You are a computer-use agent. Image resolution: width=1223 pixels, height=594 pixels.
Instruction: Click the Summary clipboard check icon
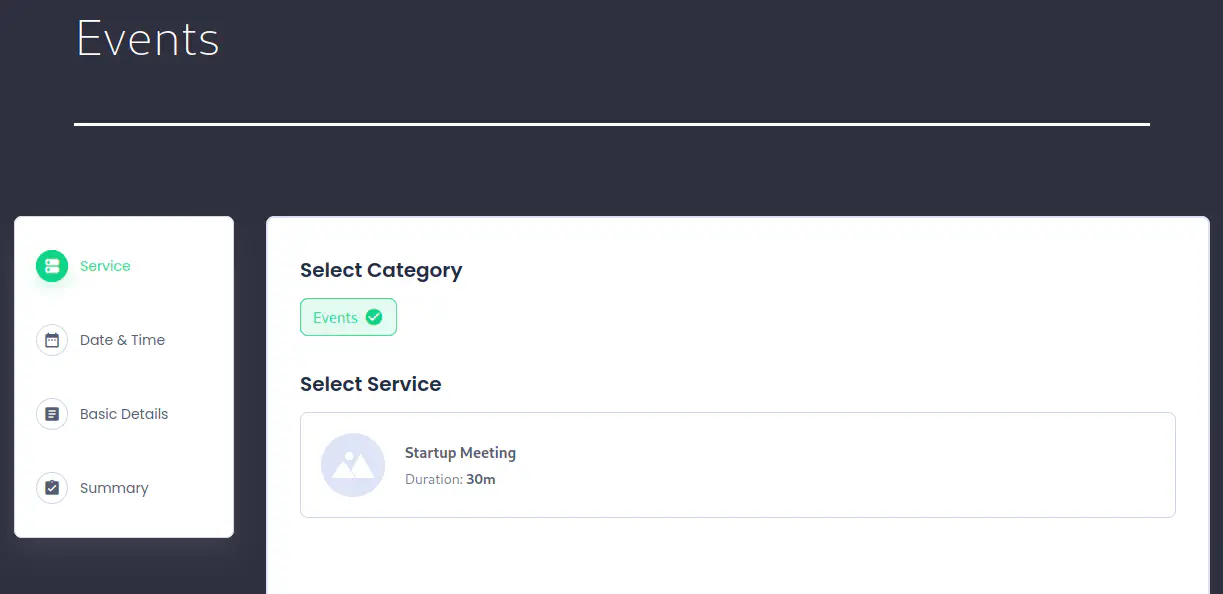coord(52,488)
